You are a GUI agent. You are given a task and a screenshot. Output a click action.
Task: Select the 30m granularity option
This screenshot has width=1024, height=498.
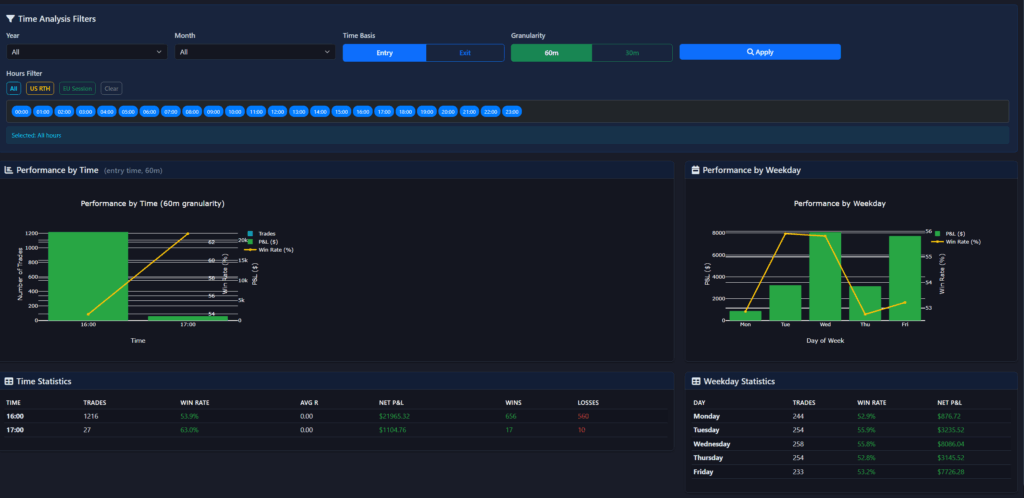(x=631, y=52)
